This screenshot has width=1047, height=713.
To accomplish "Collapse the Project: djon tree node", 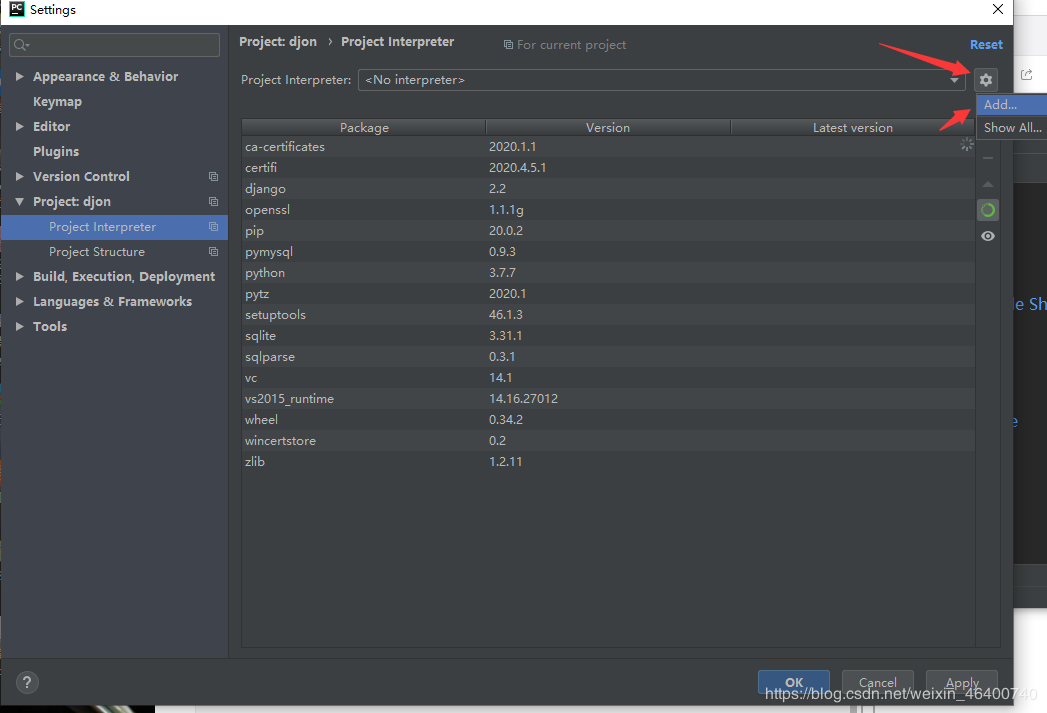I will pos(20,202).
